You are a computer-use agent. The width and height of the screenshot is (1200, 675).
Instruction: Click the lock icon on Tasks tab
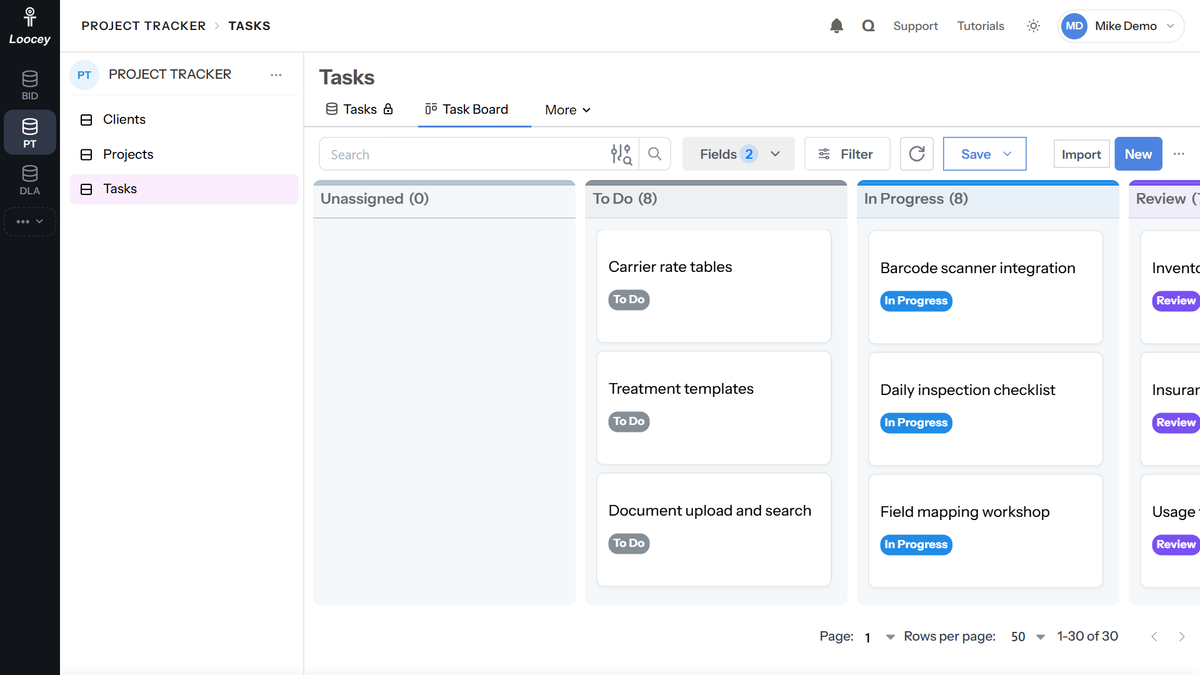point(388,109)
